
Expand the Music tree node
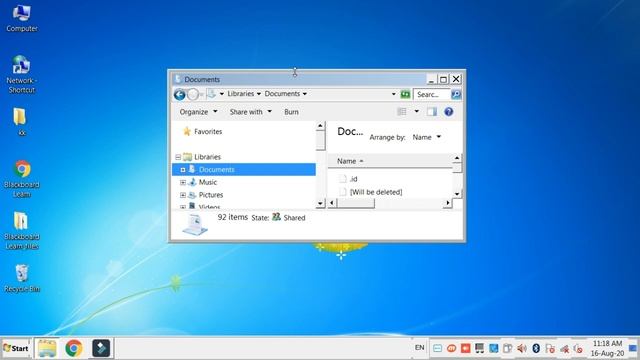point(183,182)
